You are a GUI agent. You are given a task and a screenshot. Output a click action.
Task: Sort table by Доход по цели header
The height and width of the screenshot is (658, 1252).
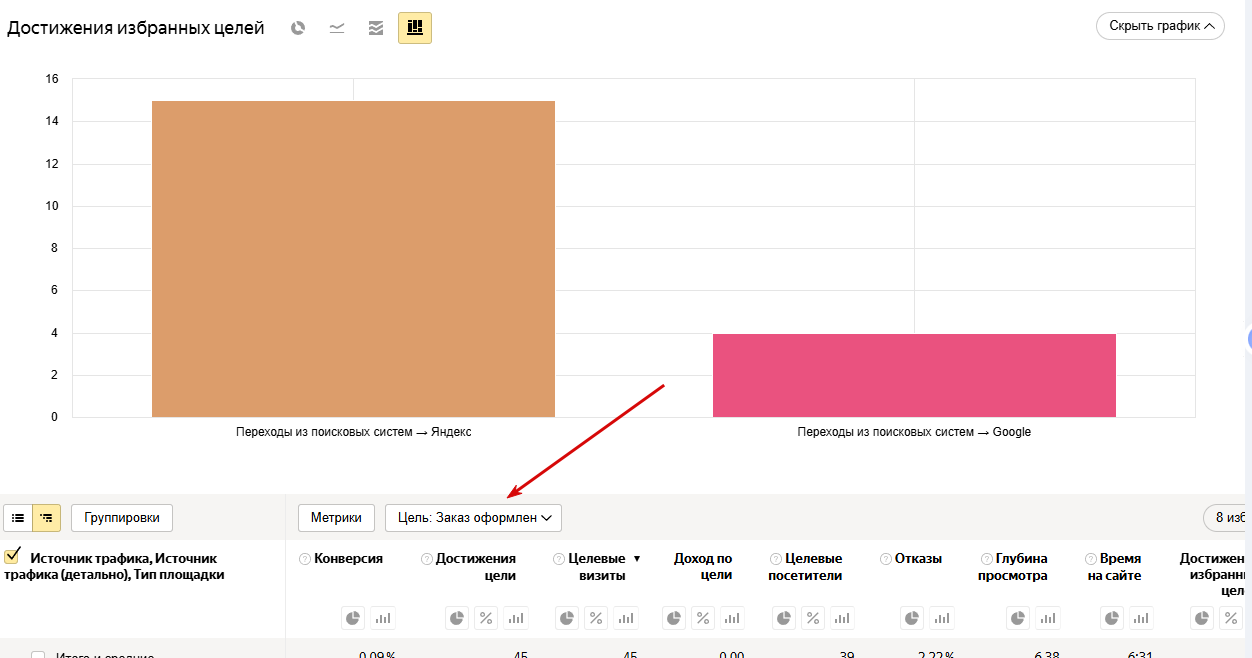[x=703, y=567]
